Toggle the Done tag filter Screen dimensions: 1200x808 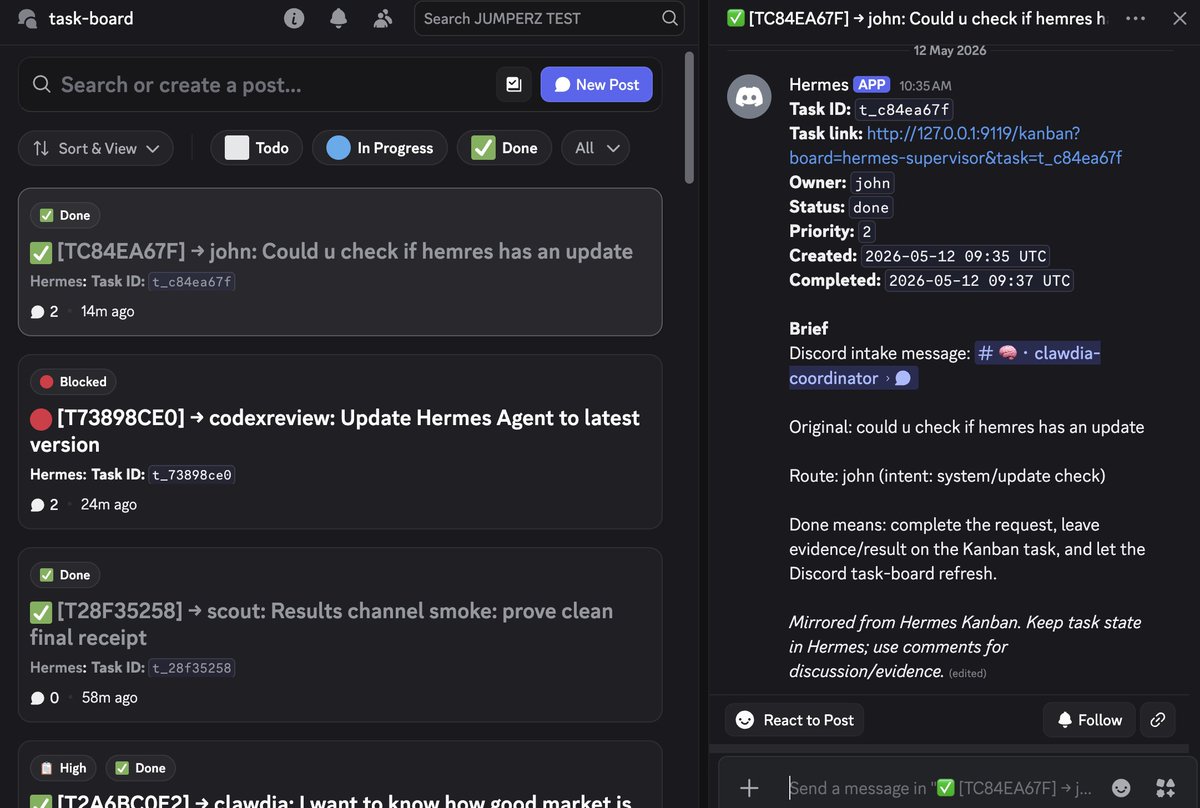pyautogui.click(x=504, y=148)
